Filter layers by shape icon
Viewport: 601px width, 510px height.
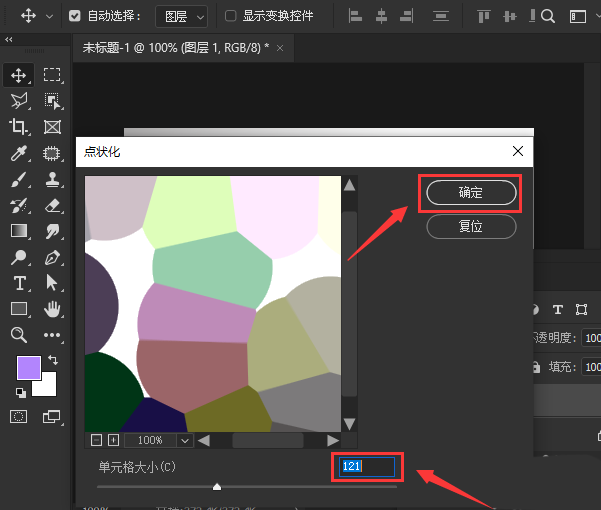click(x=581, y=309)
